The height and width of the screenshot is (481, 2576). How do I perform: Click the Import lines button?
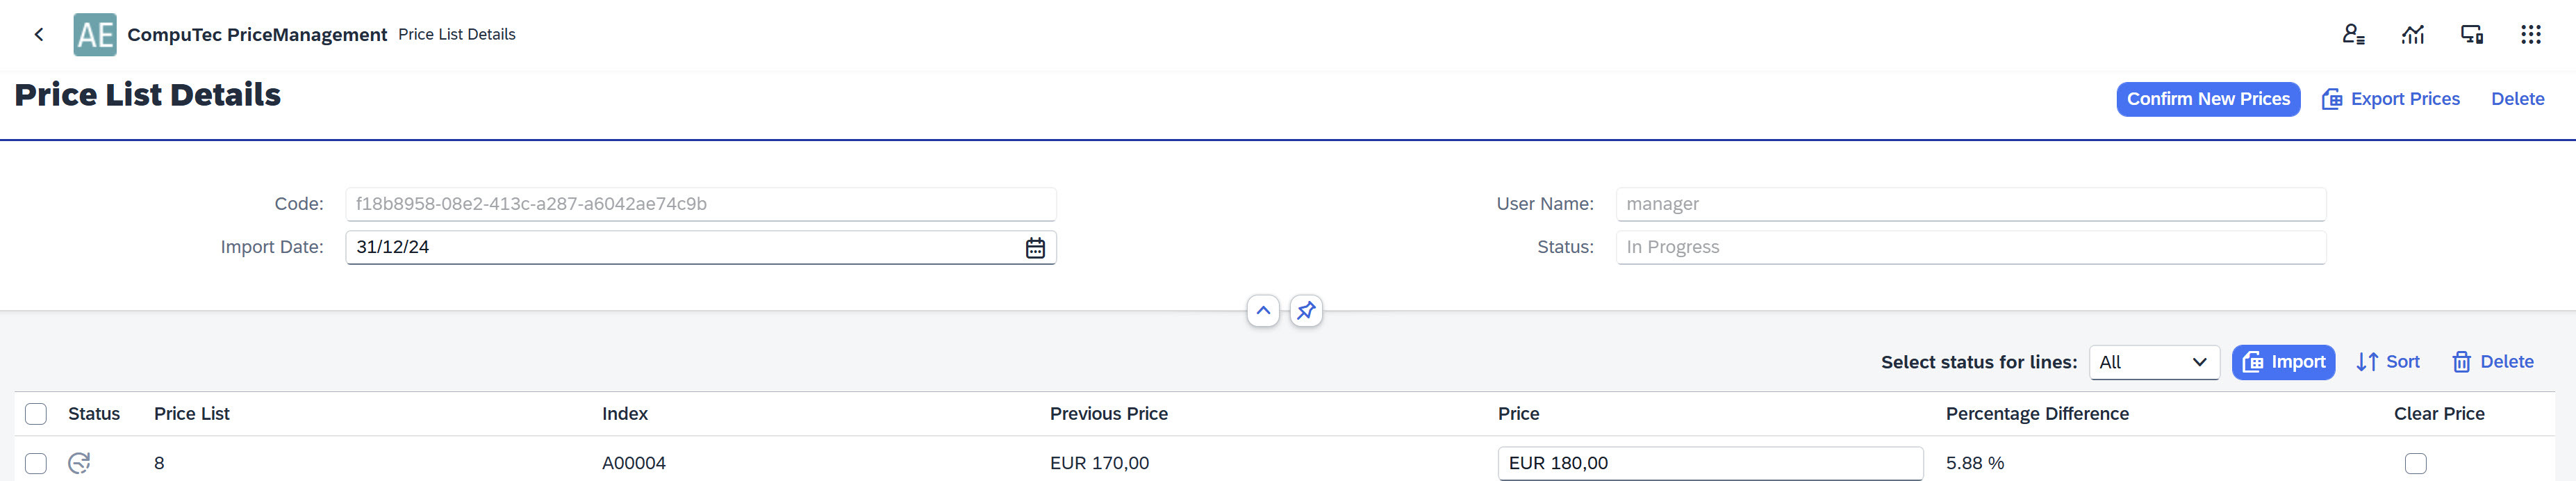(2283, 362)
